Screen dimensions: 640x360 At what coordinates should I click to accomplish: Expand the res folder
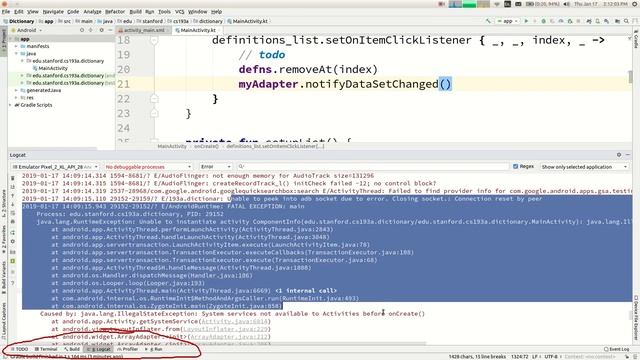(x=17, y=98)
